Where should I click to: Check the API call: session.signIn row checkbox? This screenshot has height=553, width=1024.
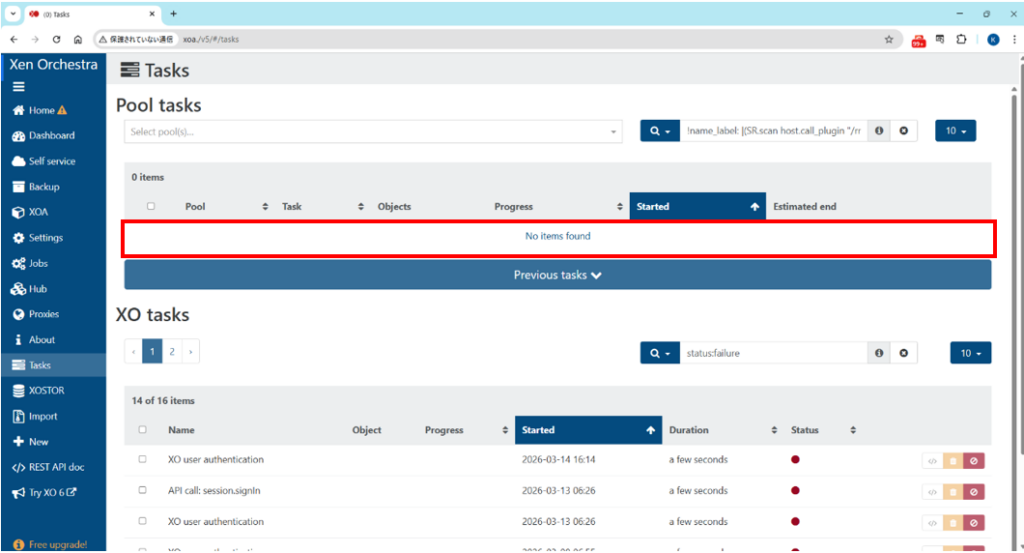[x=143, y=491]
